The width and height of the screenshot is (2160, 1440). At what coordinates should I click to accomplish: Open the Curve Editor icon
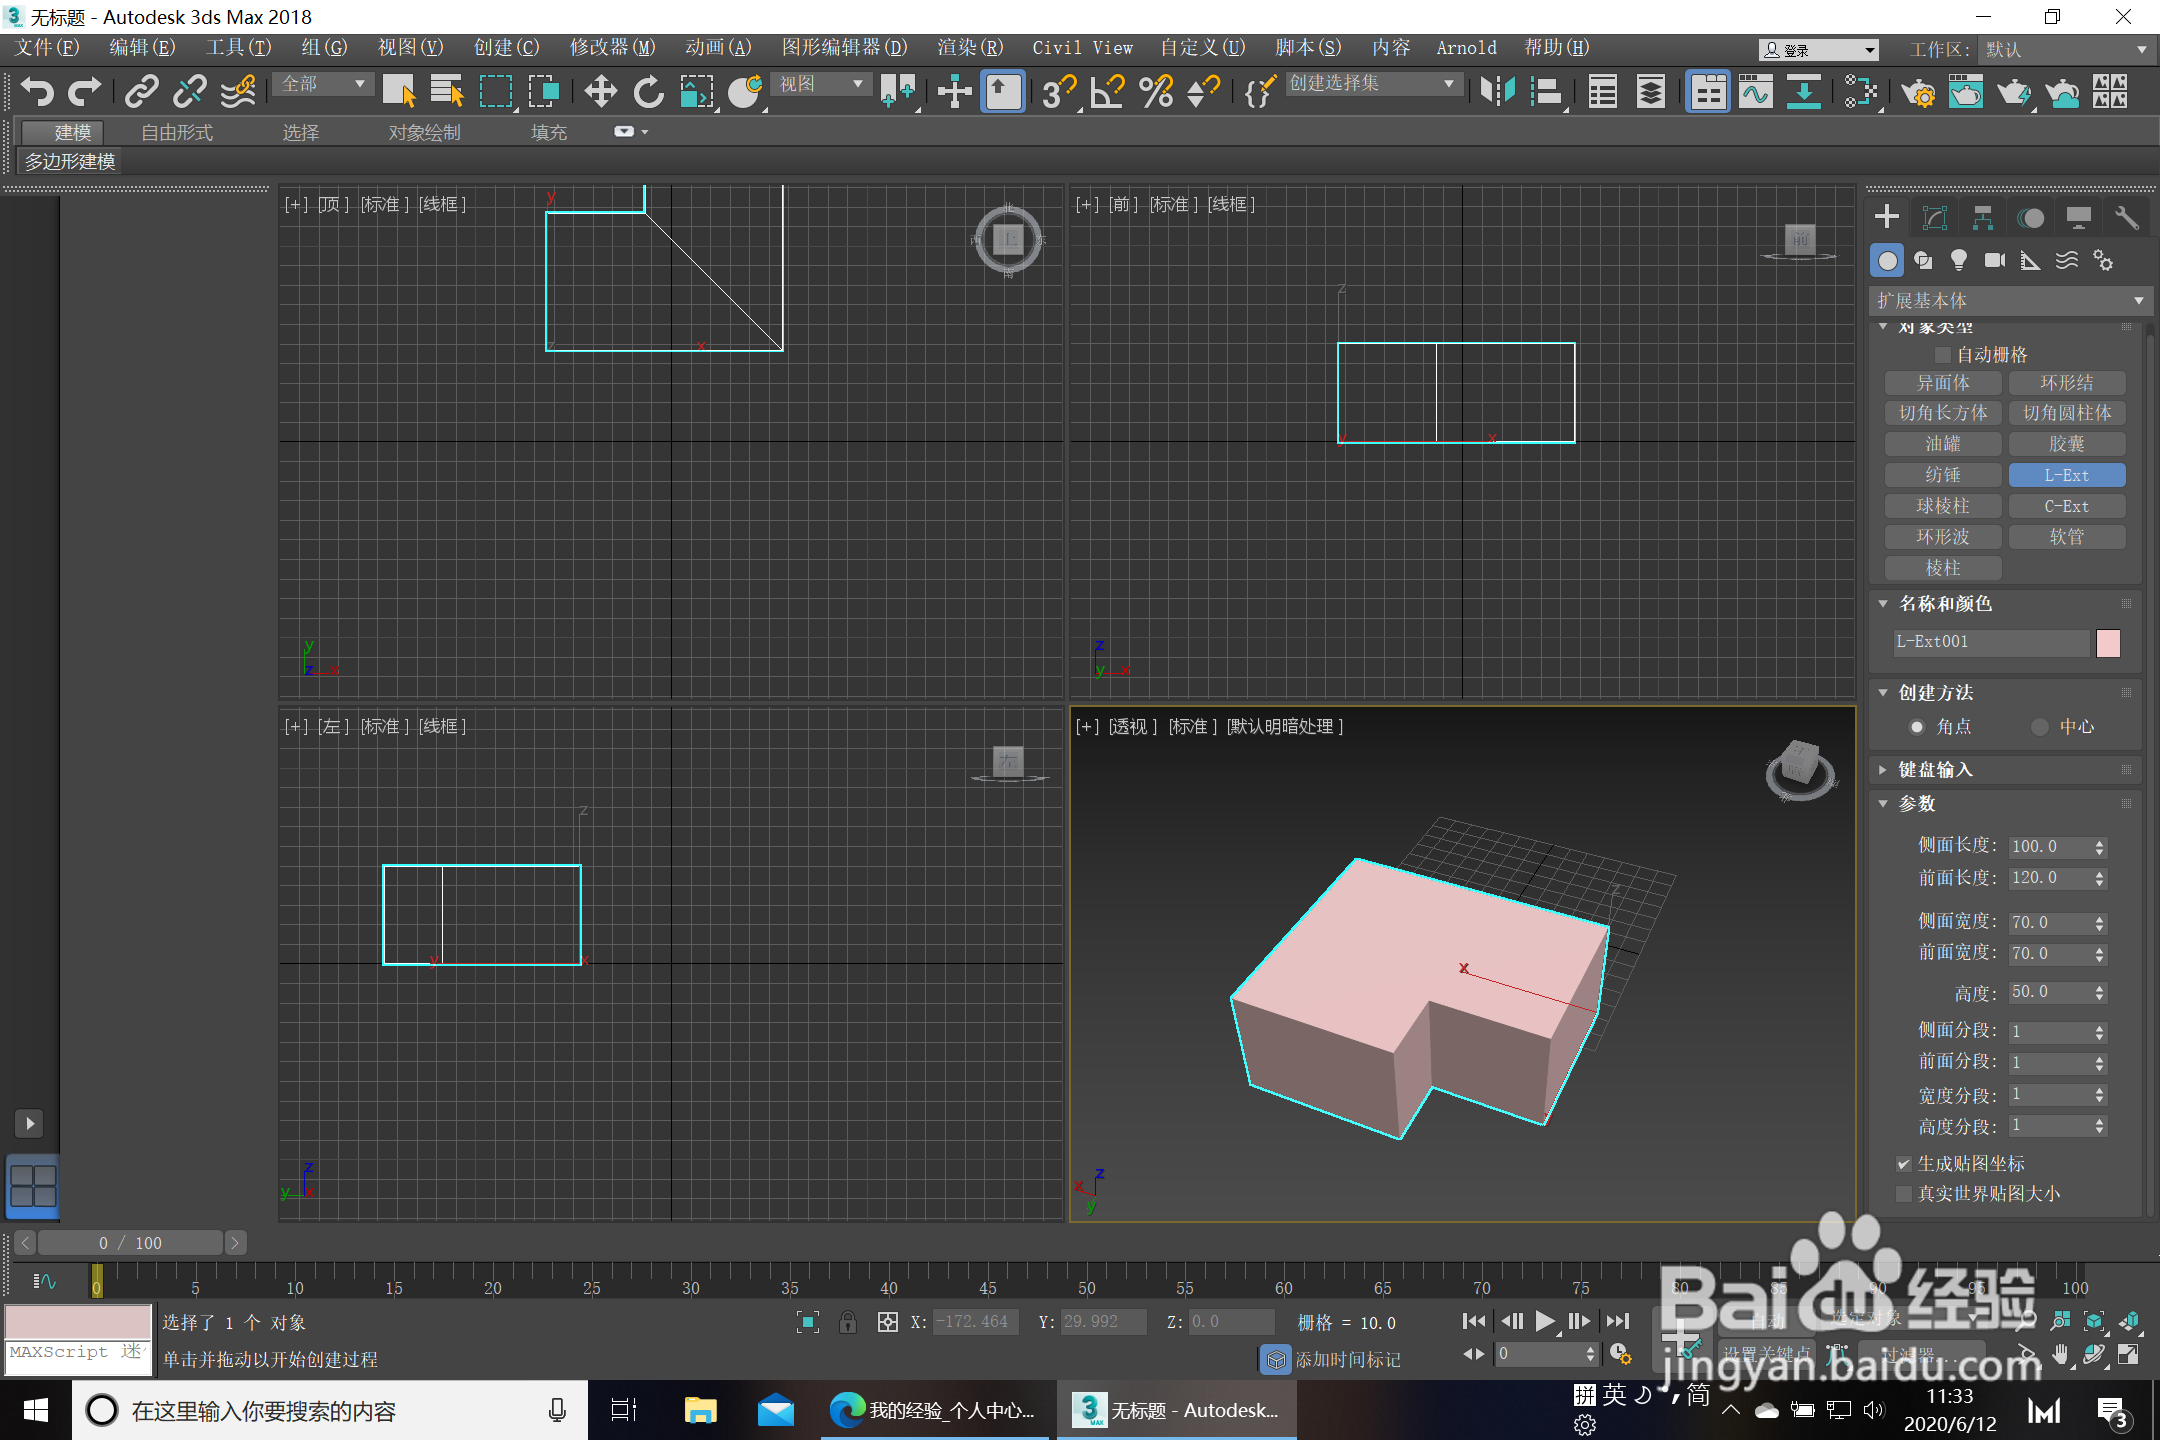pos(1756,91)
